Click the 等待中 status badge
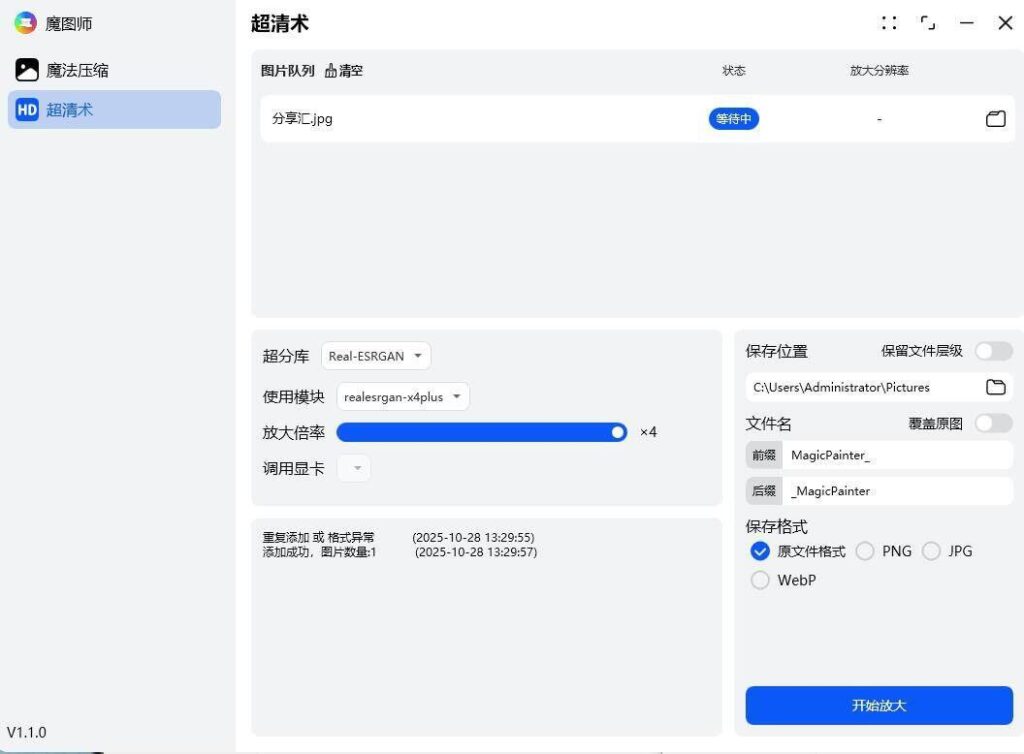 click(734, 118)
